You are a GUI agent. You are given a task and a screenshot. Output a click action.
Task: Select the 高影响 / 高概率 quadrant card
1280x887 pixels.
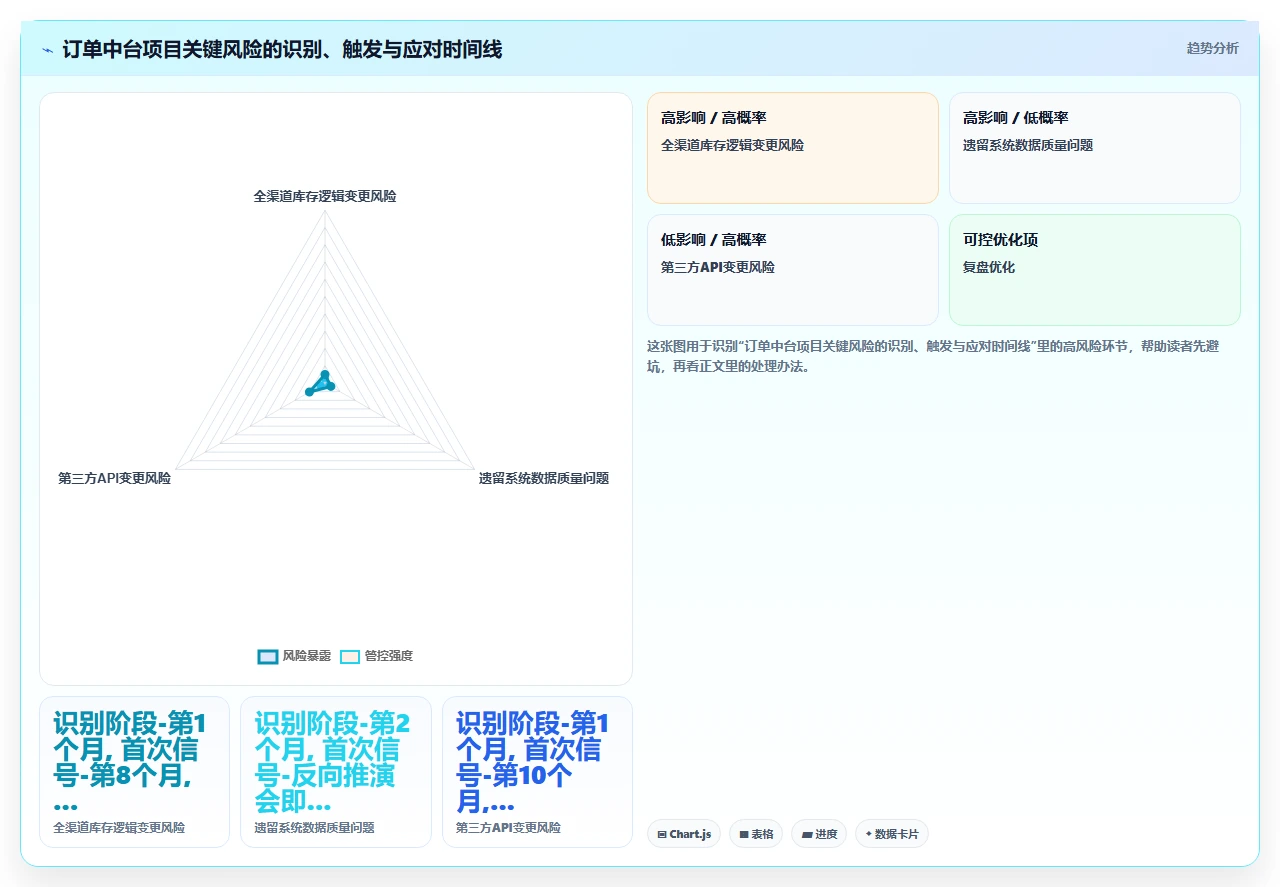(x=793, y=148)
